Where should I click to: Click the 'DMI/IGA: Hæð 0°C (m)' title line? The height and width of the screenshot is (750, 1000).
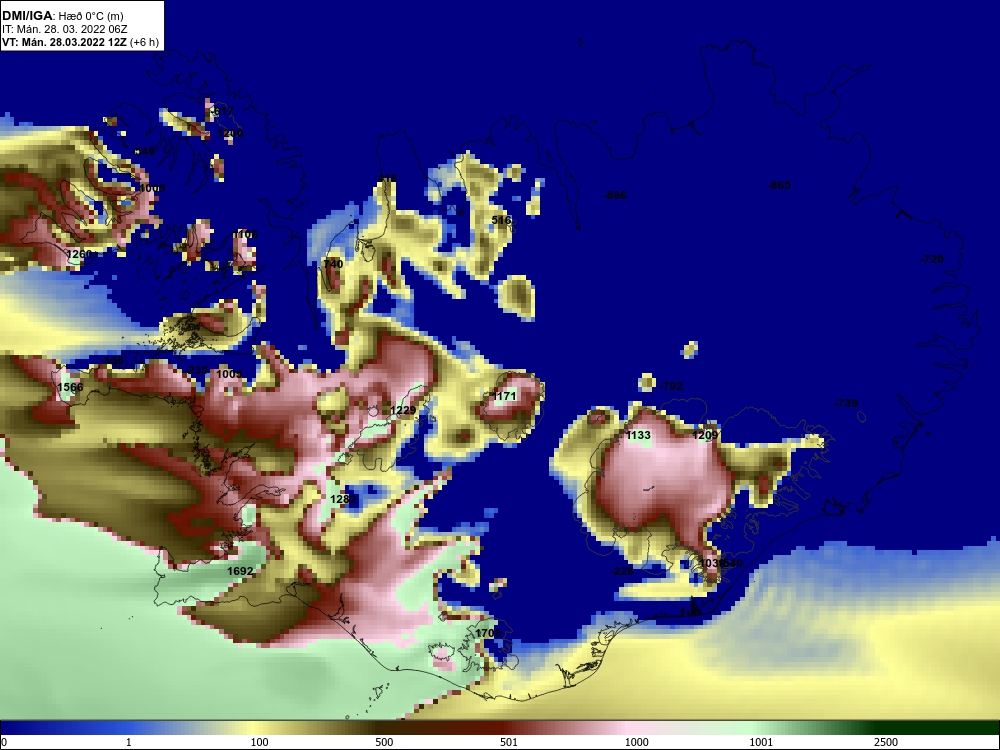(x=62, y=16)
